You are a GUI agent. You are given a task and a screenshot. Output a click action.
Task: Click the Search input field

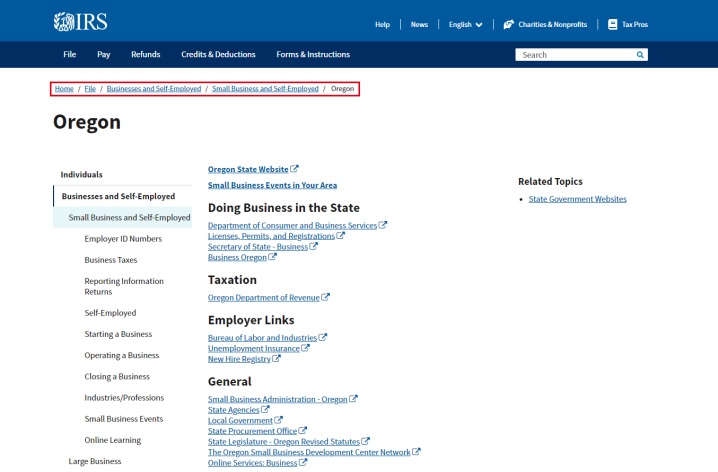tap(576, 55)
